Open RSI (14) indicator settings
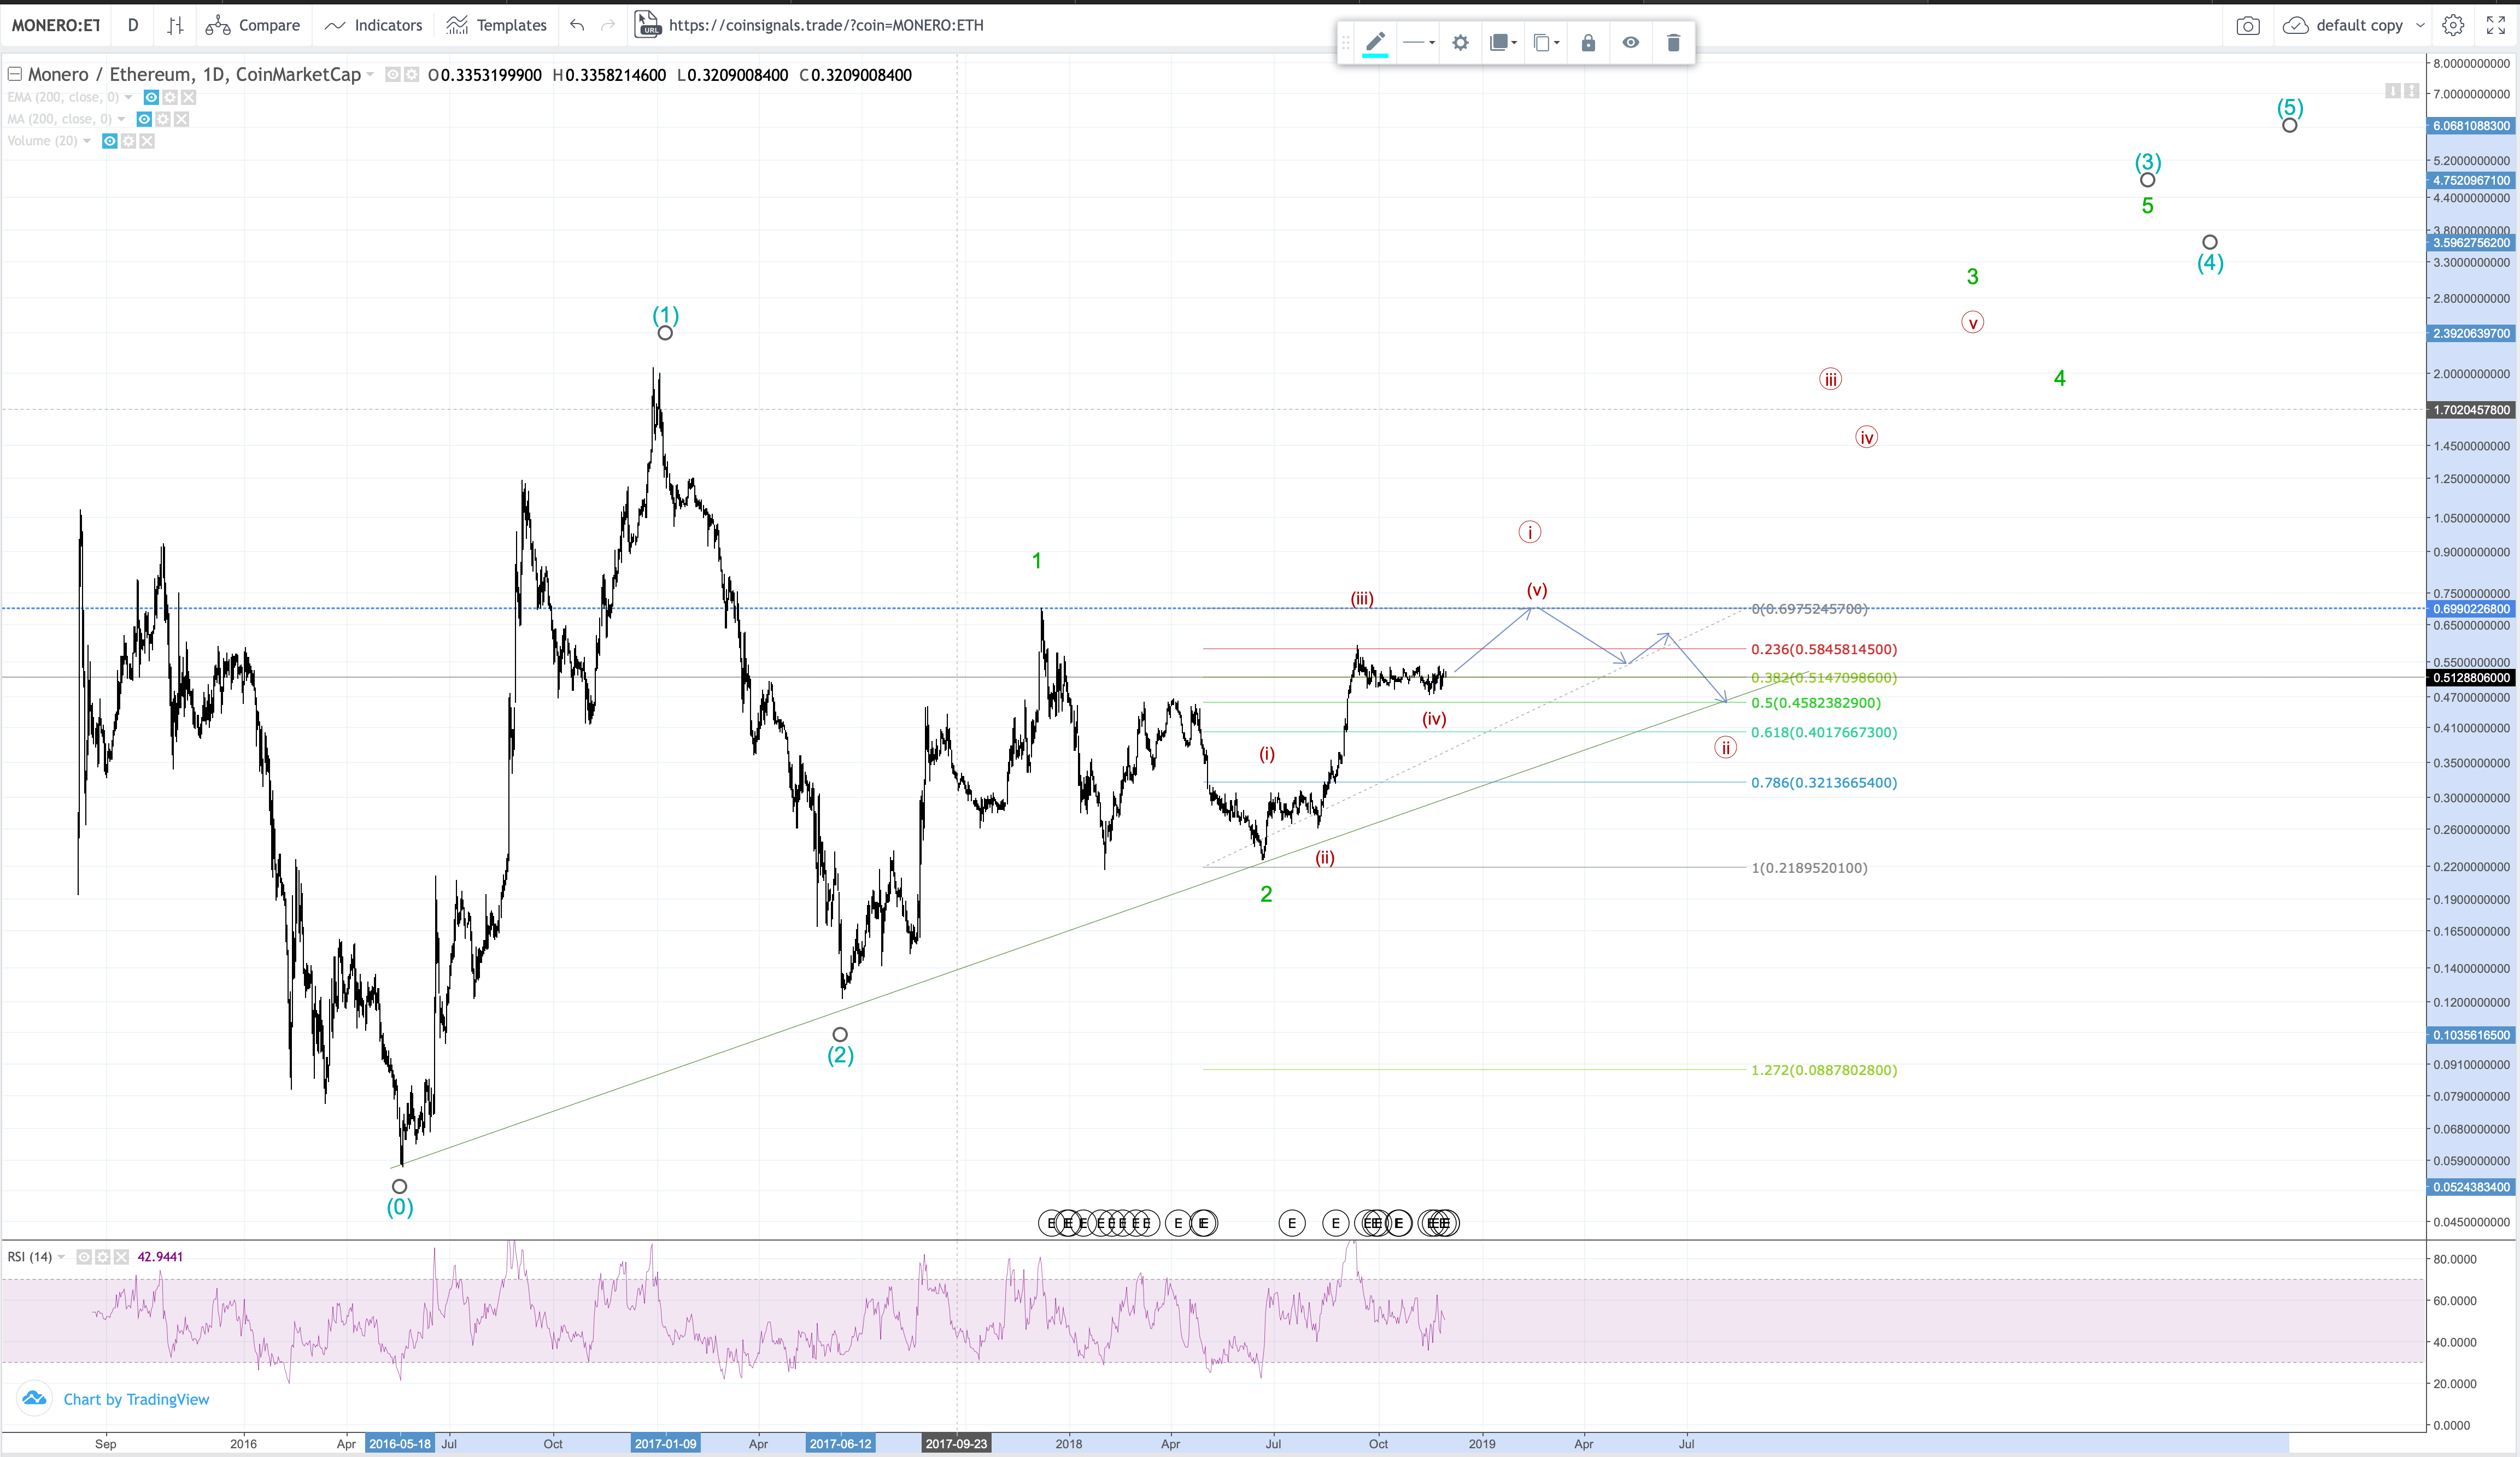 102,1257
